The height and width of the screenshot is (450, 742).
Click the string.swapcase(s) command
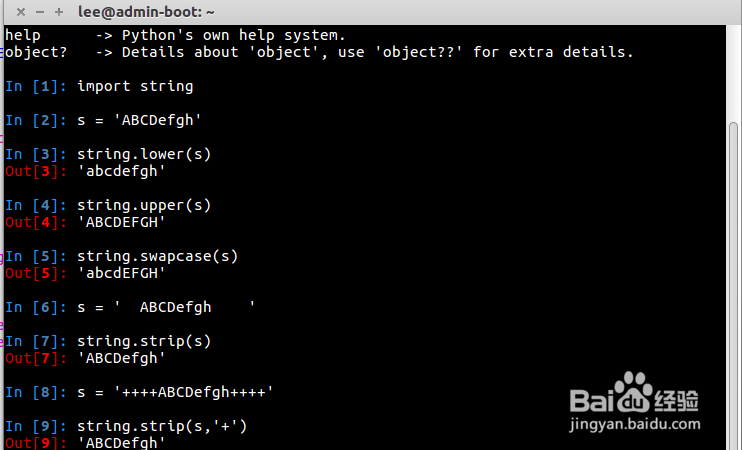tap(158, 256)
